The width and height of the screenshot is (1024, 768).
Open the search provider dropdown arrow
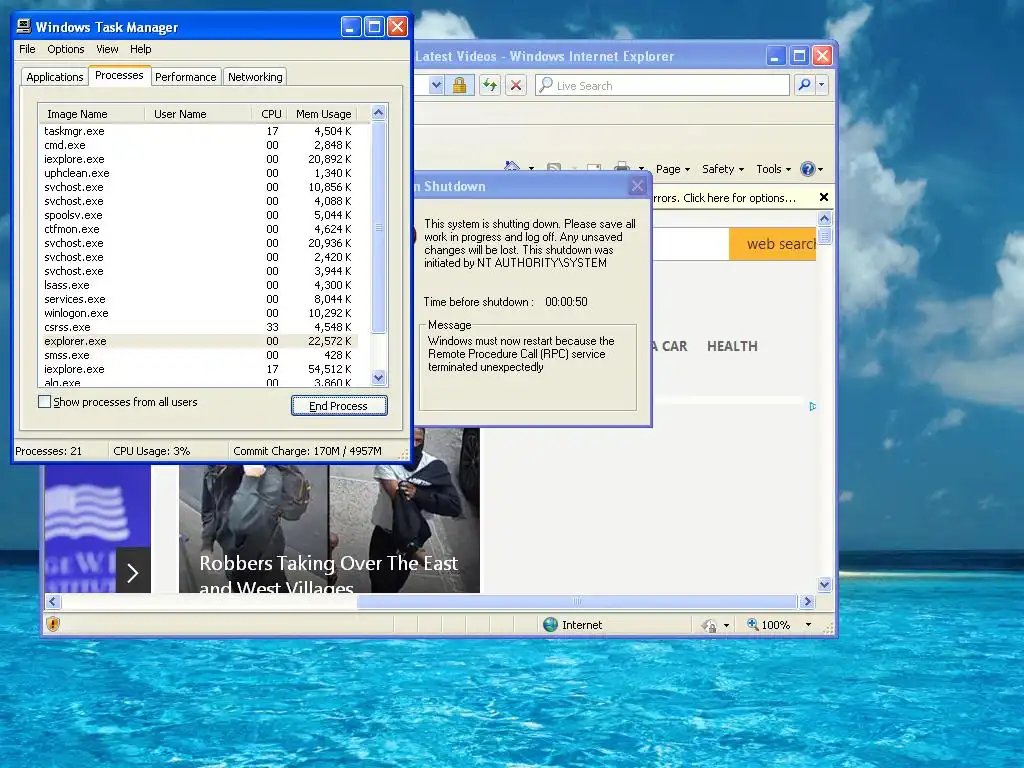(x=822, y=85)
